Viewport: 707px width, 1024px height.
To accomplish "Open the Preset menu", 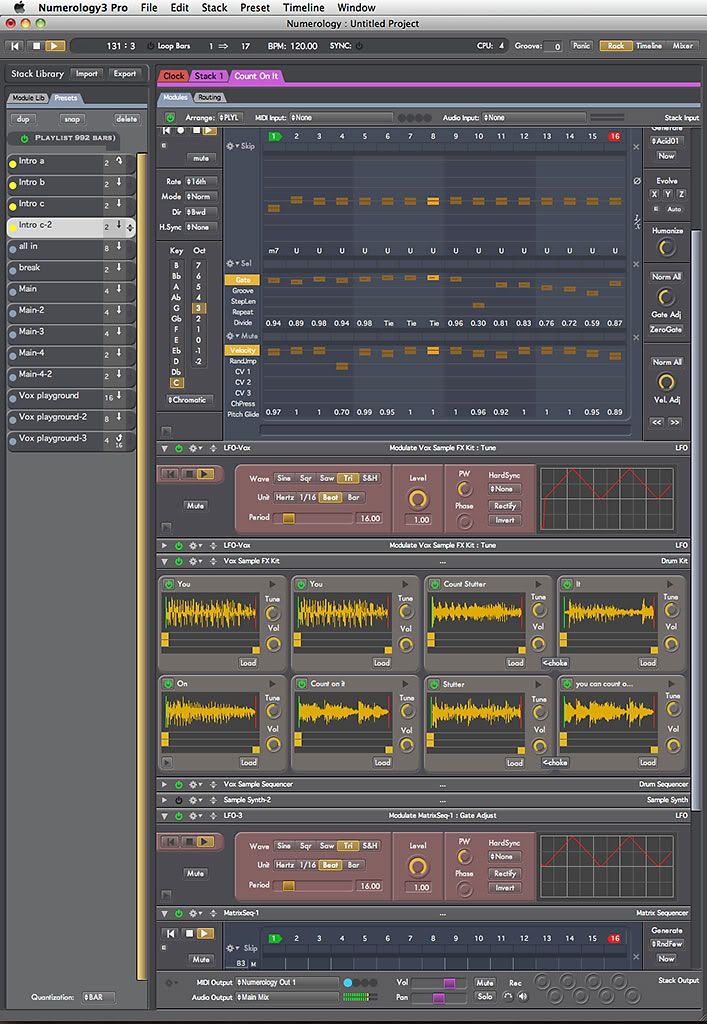I will point(255,8).
